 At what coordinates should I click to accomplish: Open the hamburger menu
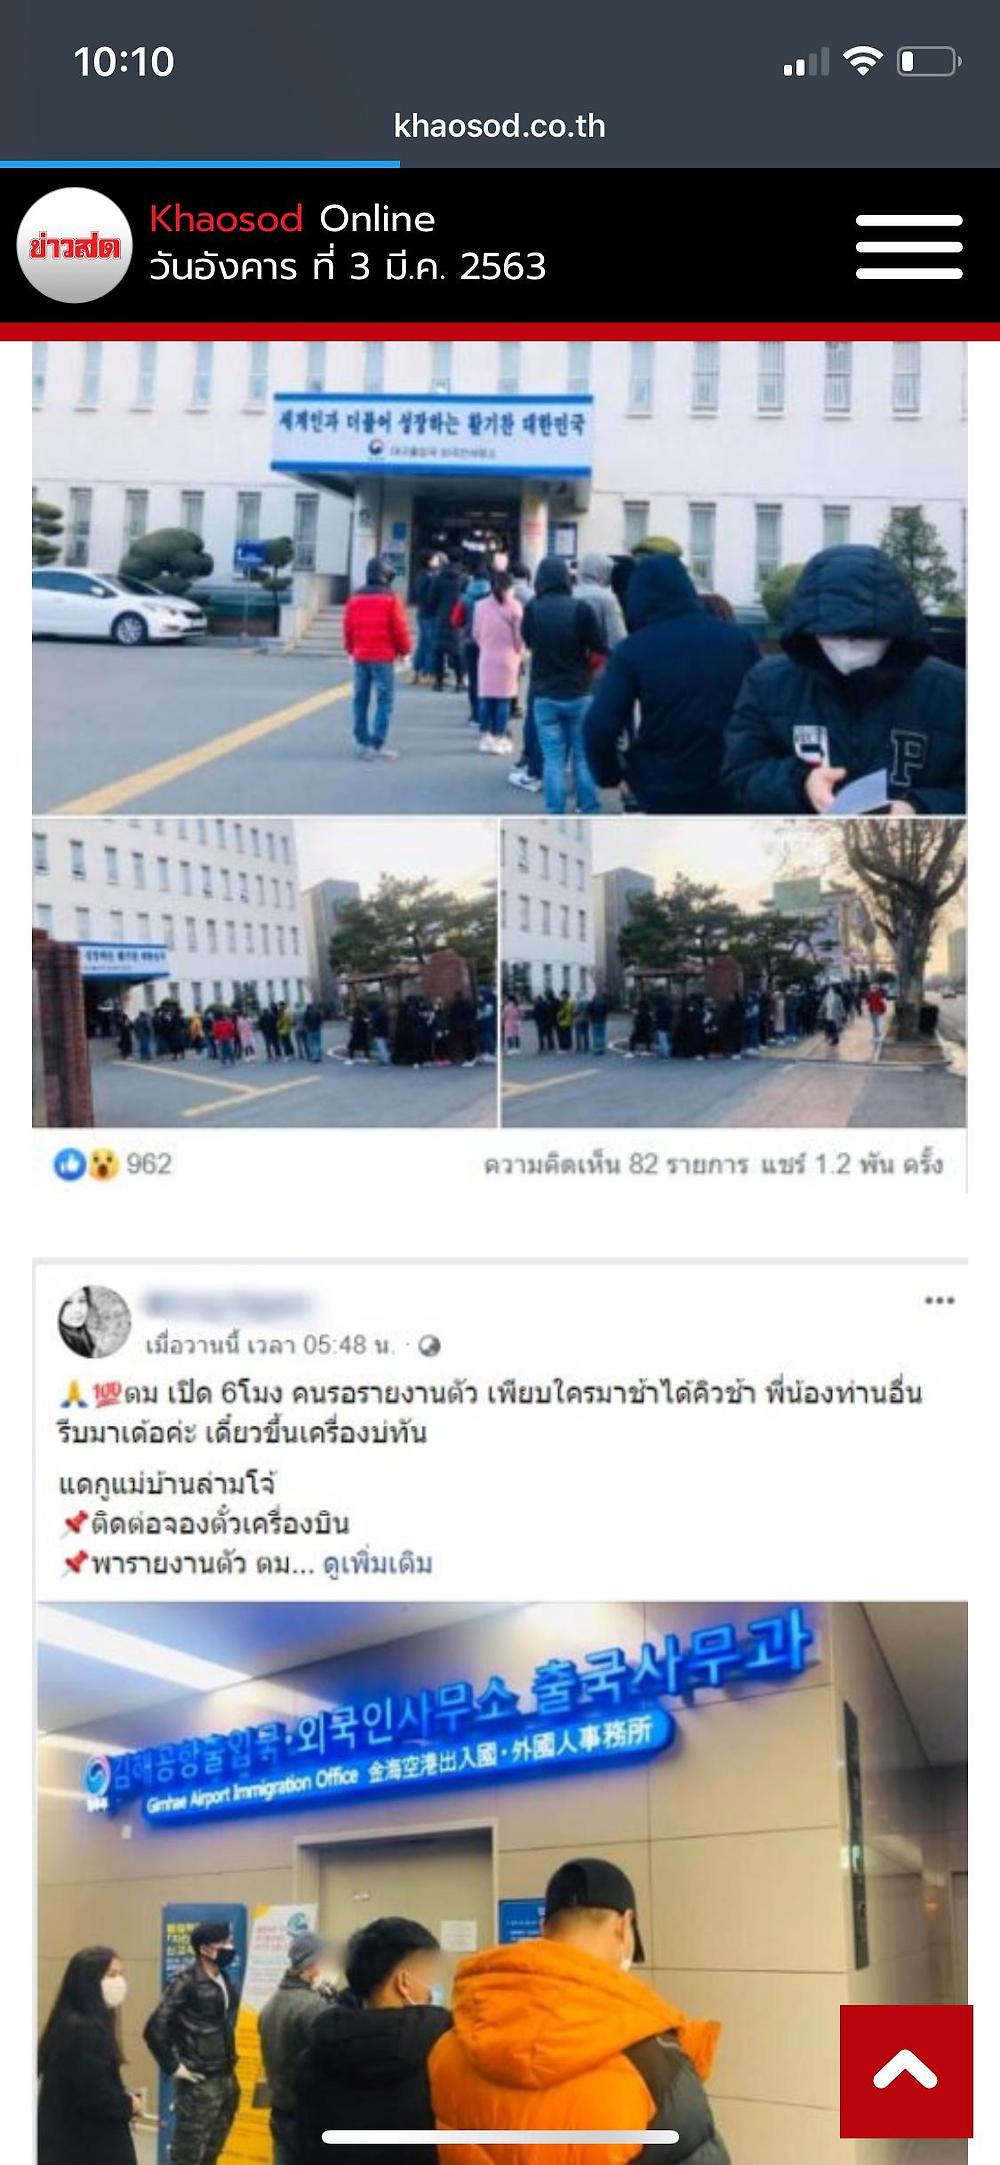909,246
